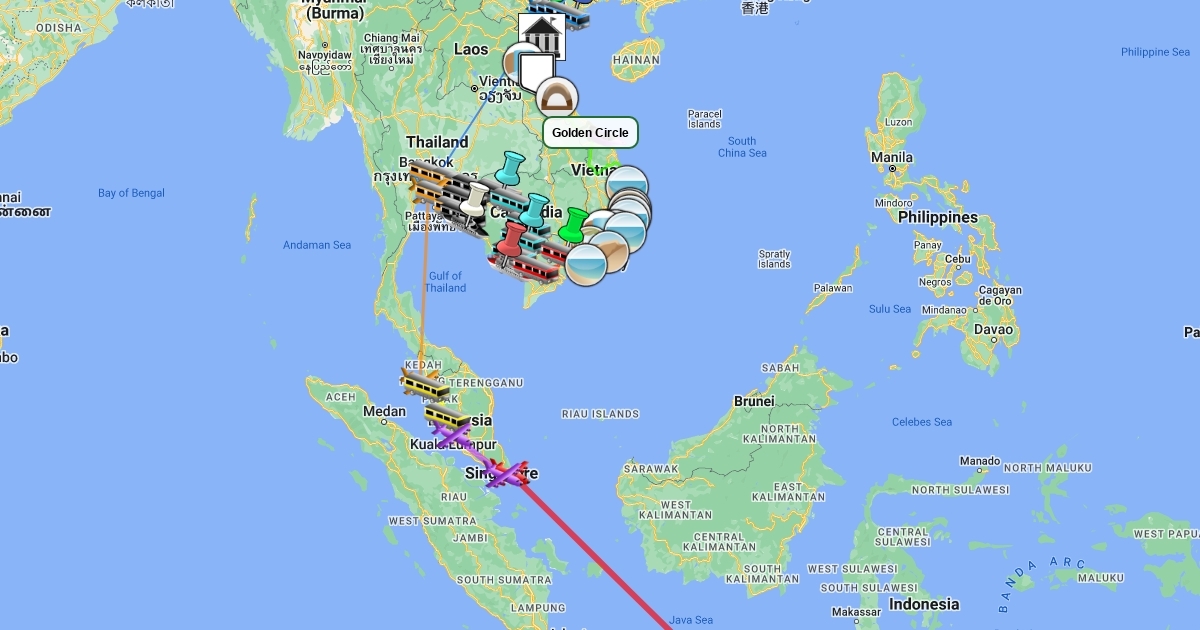
Task: Select the cyan pushpin north of Cambodia
Action: [x=512, y=168]
